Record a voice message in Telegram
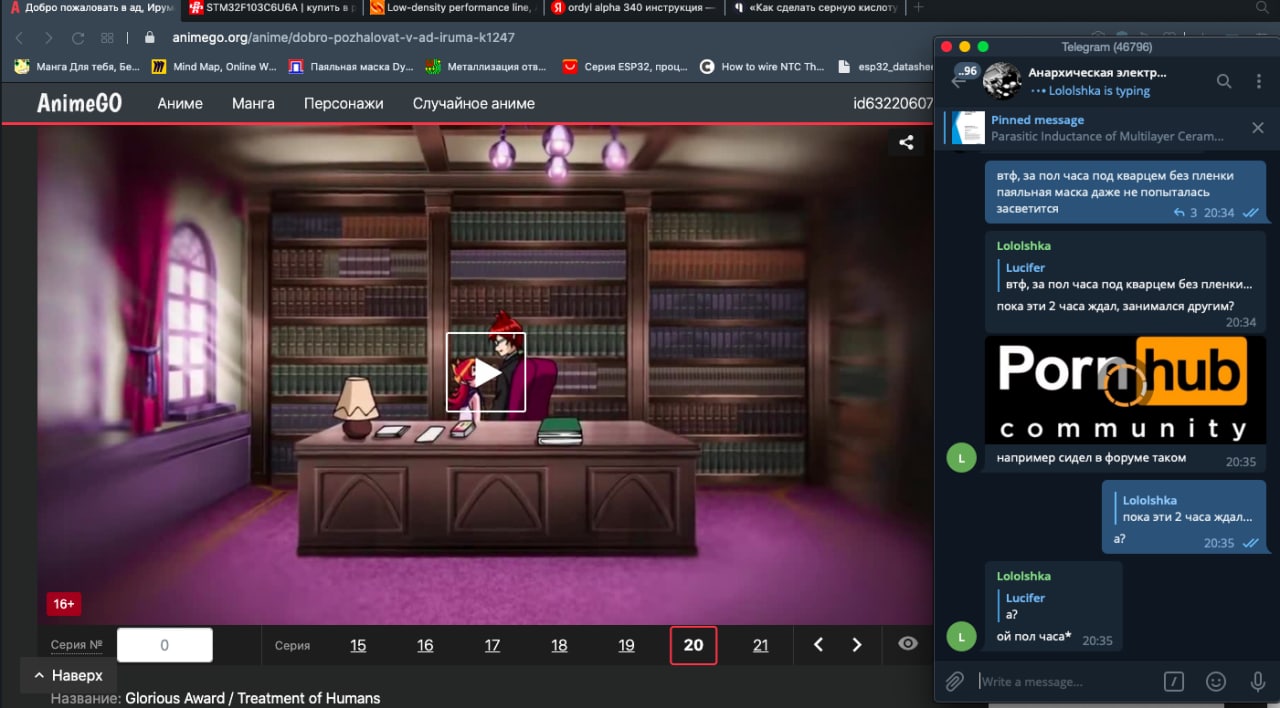This screenshot has width=1280, height=708. 1258,681
